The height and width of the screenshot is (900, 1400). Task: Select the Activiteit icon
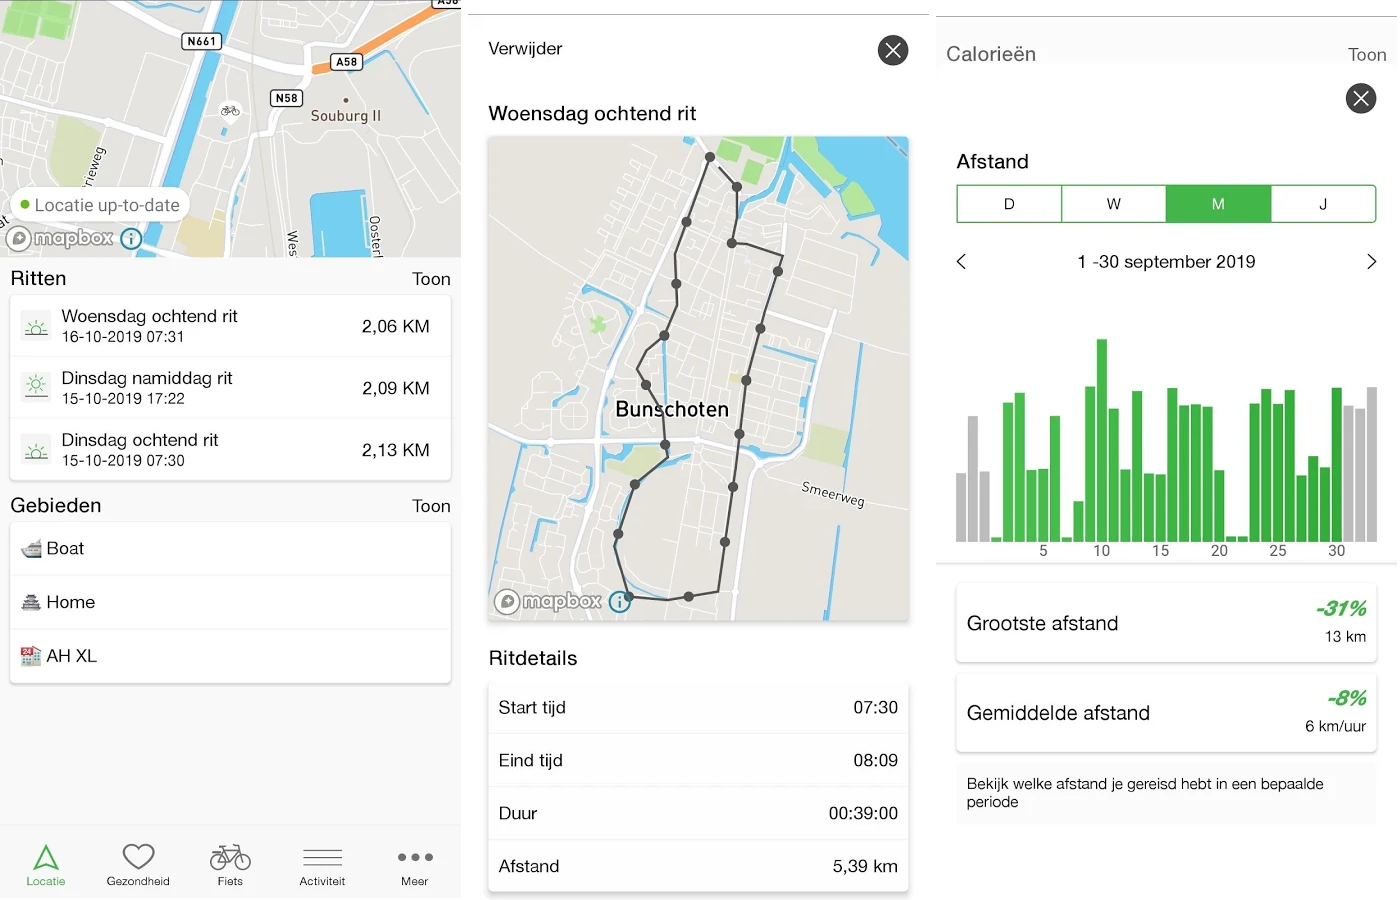tap(322, 857)
